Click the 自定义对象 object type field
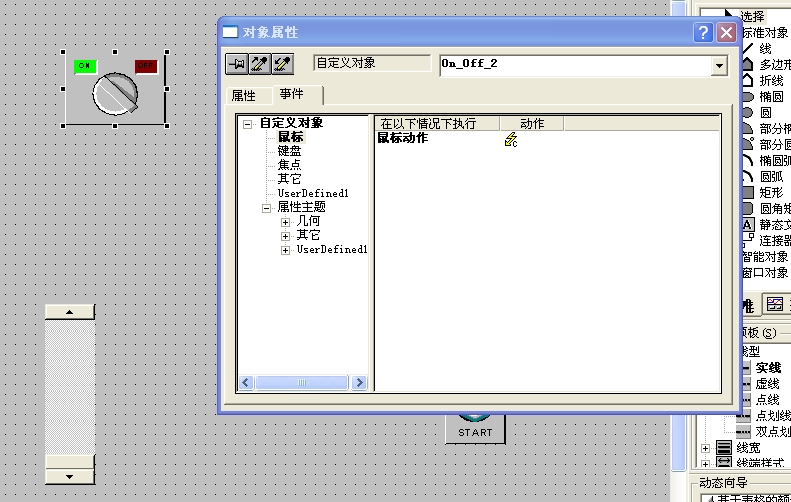Viewport: 791px width, 502px height. pyautogui.click(x=372, y=63)
